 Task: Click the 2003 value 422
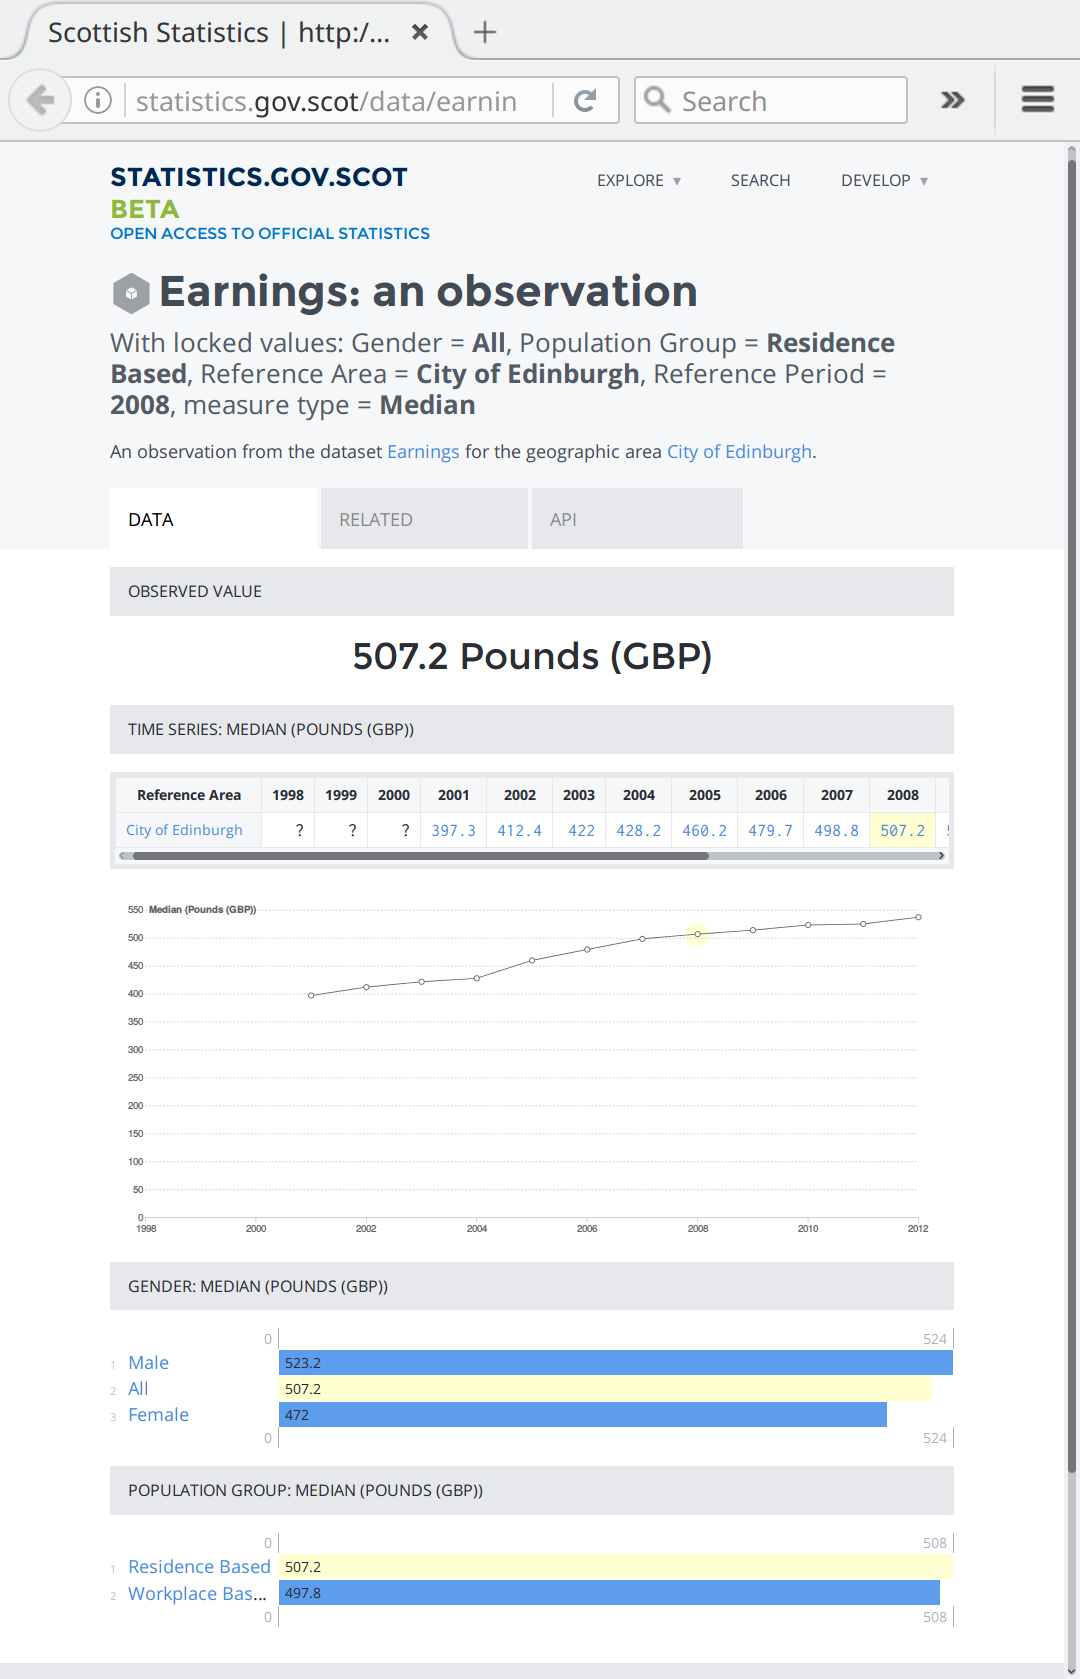coord(581,831)
